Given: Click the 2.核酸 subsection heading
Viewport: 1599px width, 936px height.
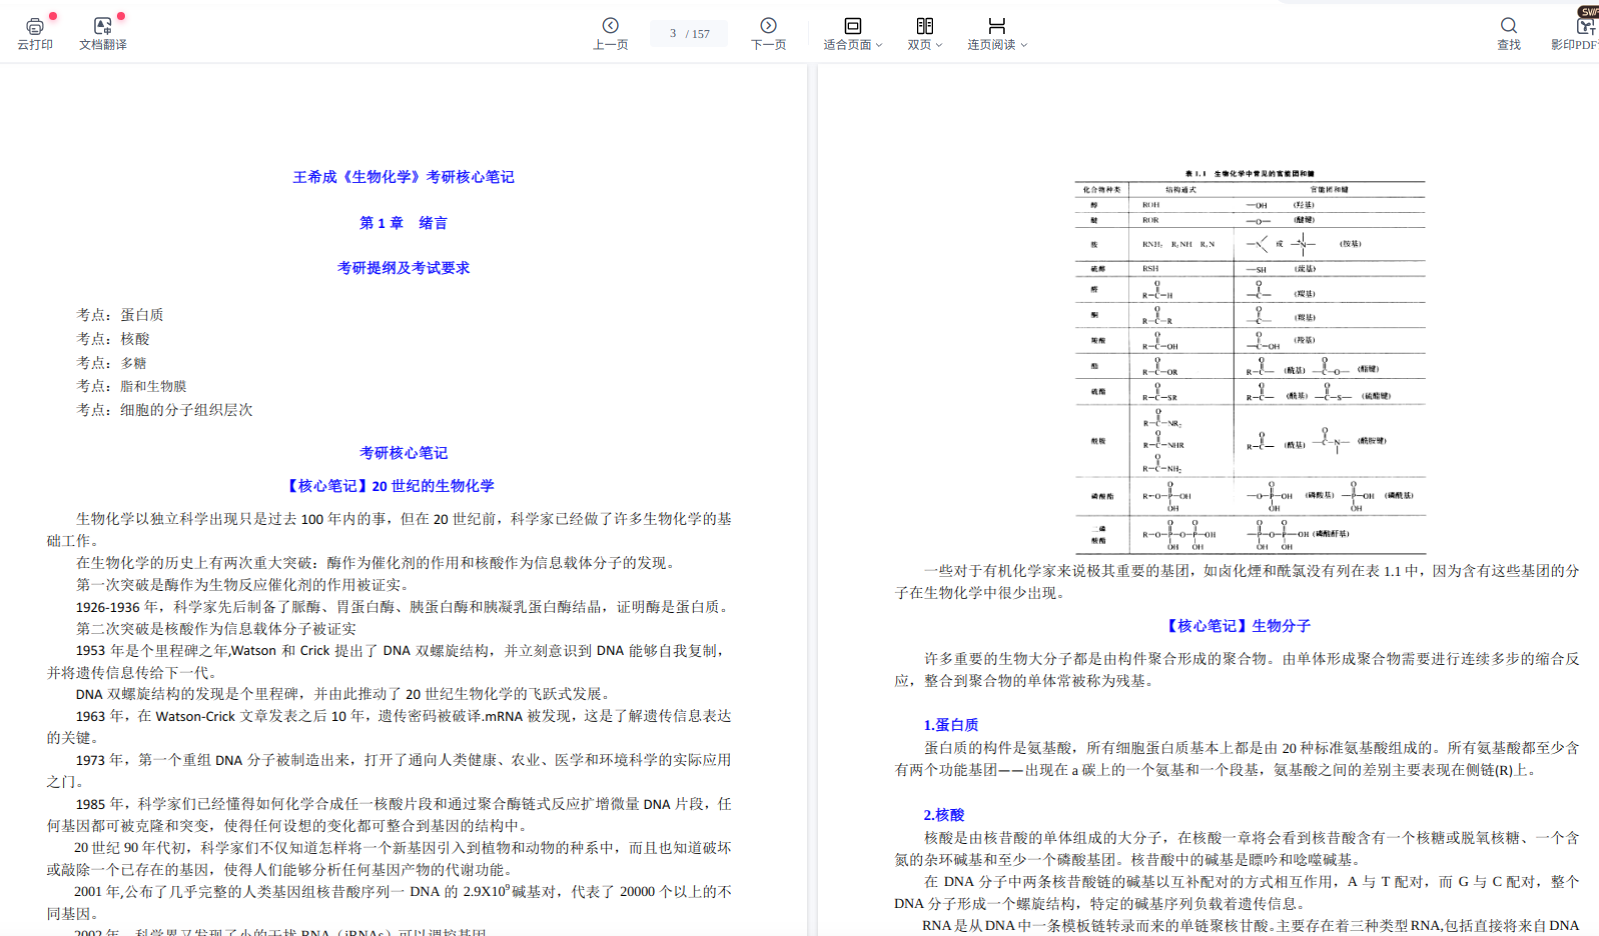Looking at the screenshot, I should (943, 815).
